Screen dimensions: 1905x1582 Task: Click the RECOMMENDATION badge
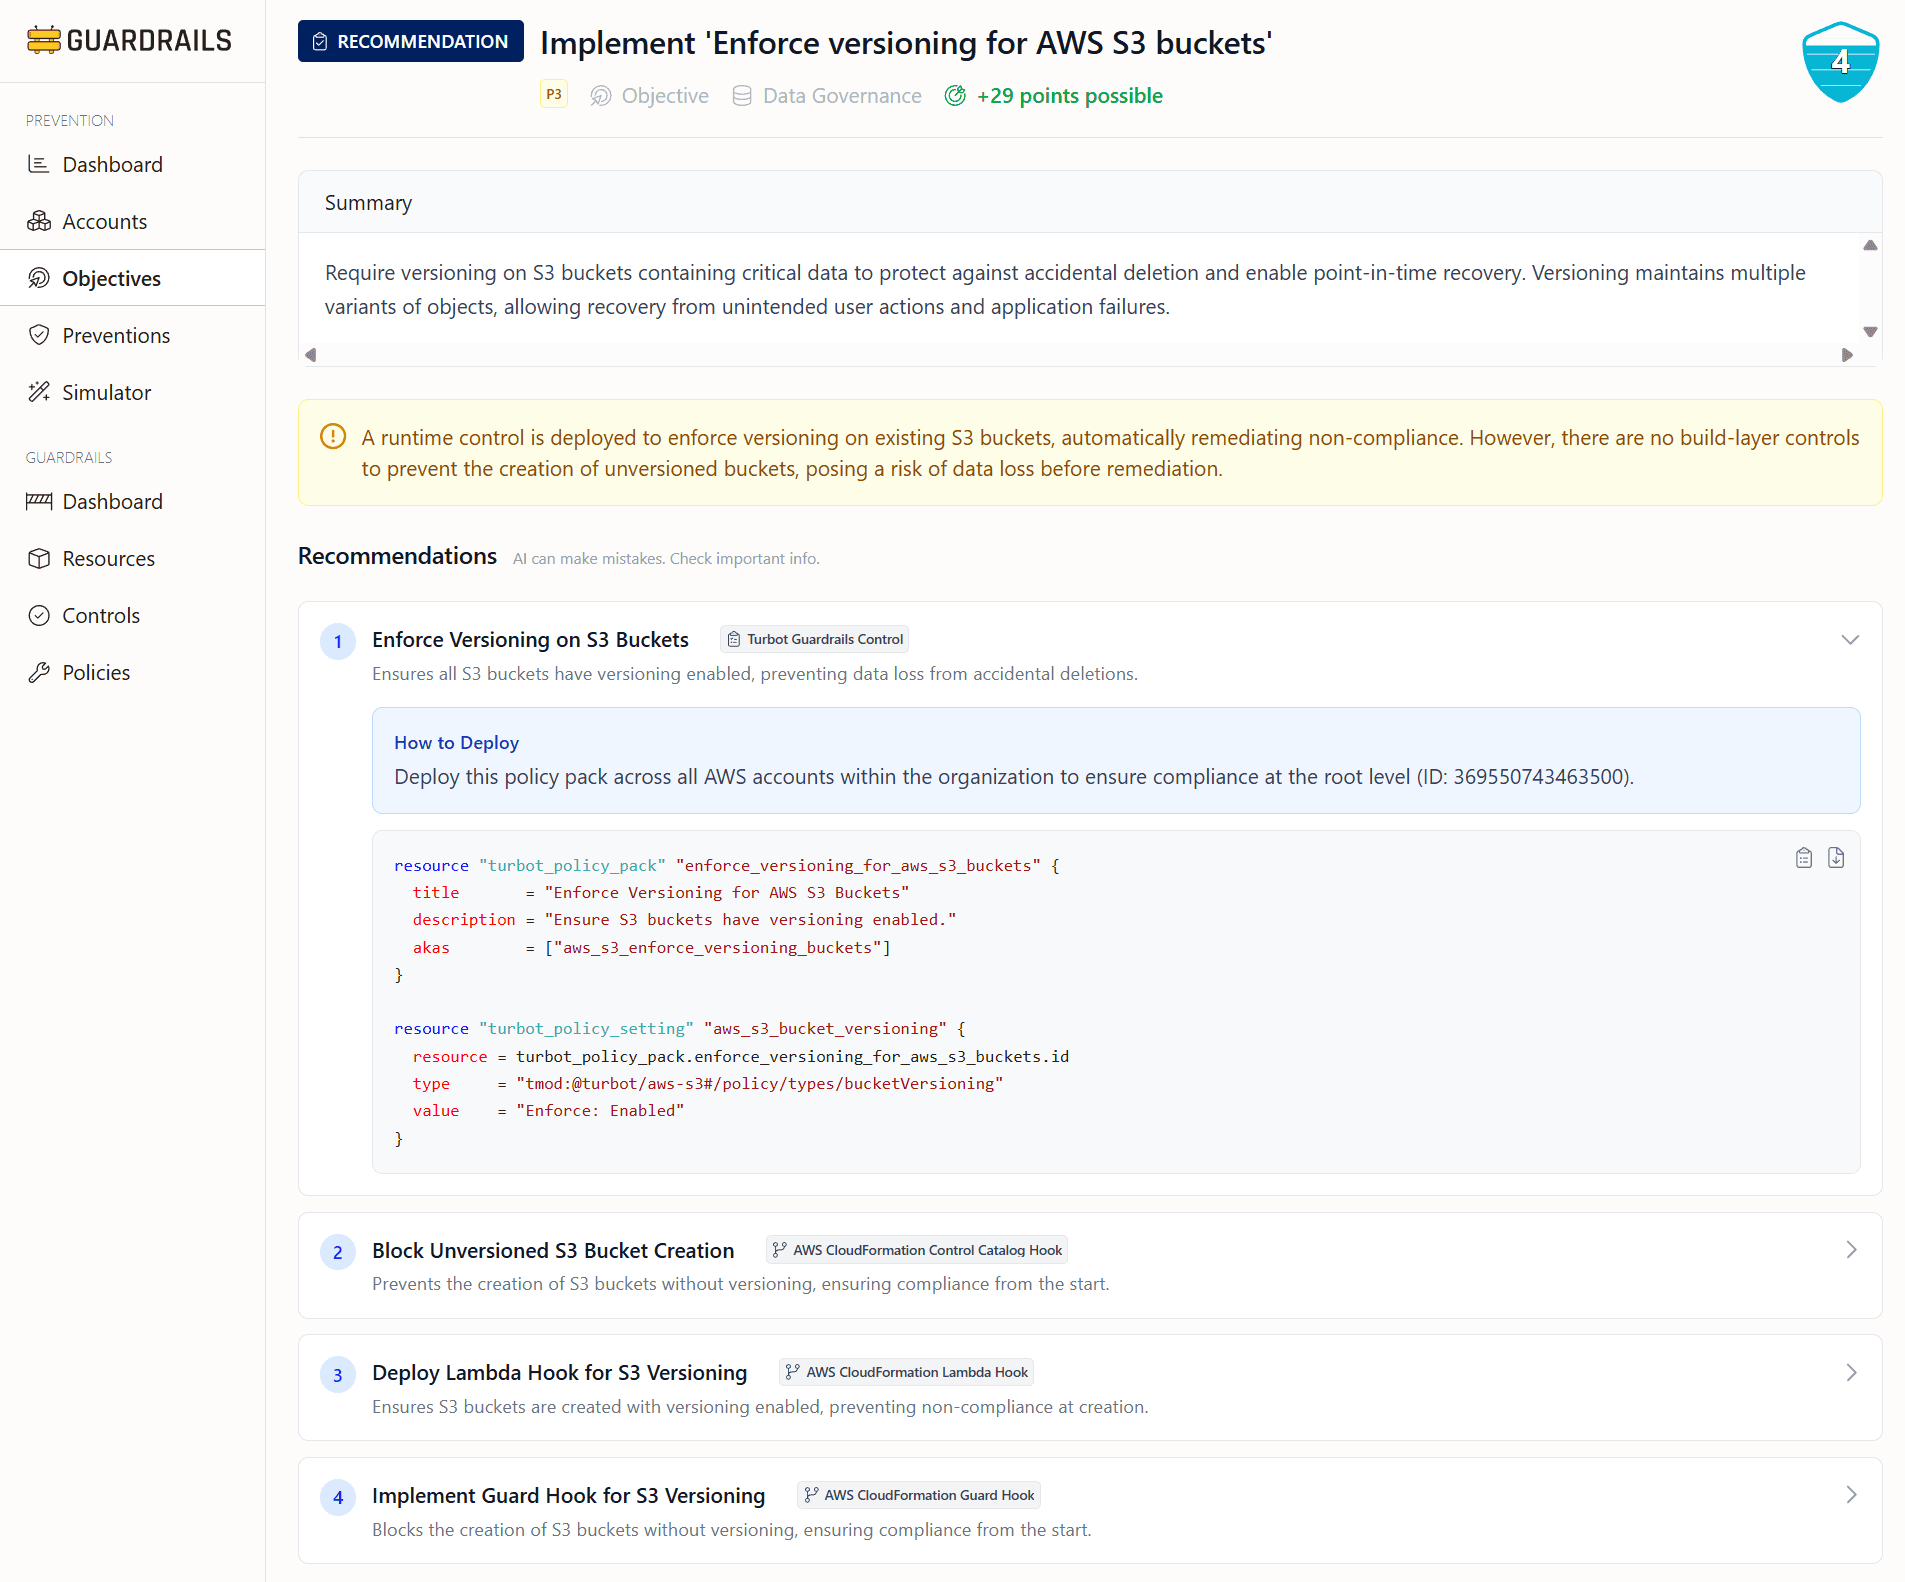[410, 41]
